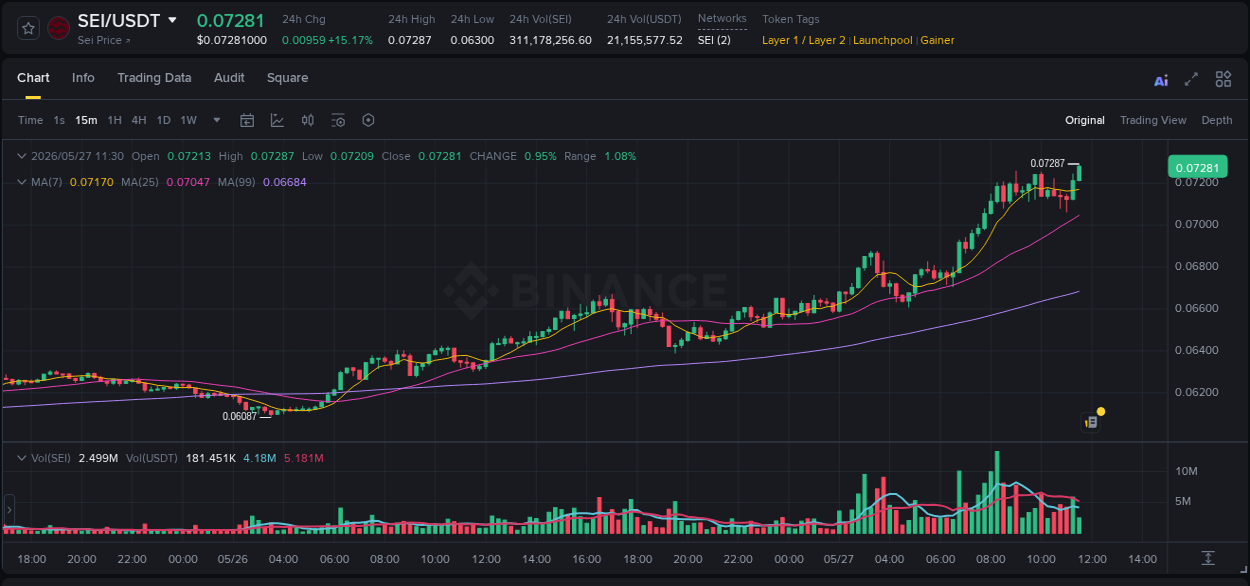Image resolution: width=1250 pixels, height=586 pixels.
Task: Collapse the OHLC date info row chevron
Action: [21, 156]
